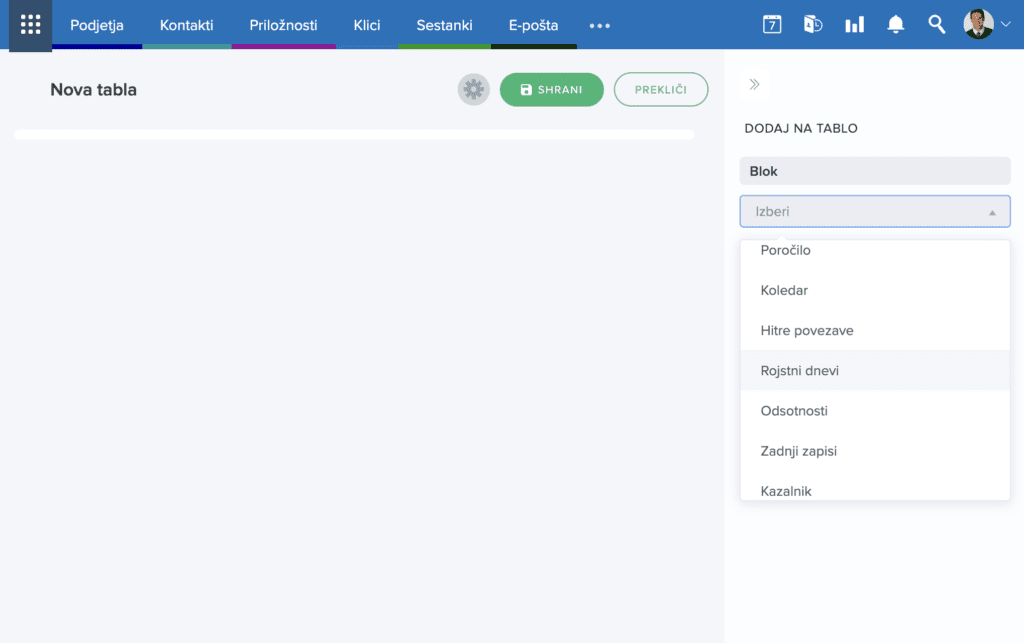Pick Hitre povezave in dropdown list
This screenshot has height=643, width=1024.
click(807, 331)
